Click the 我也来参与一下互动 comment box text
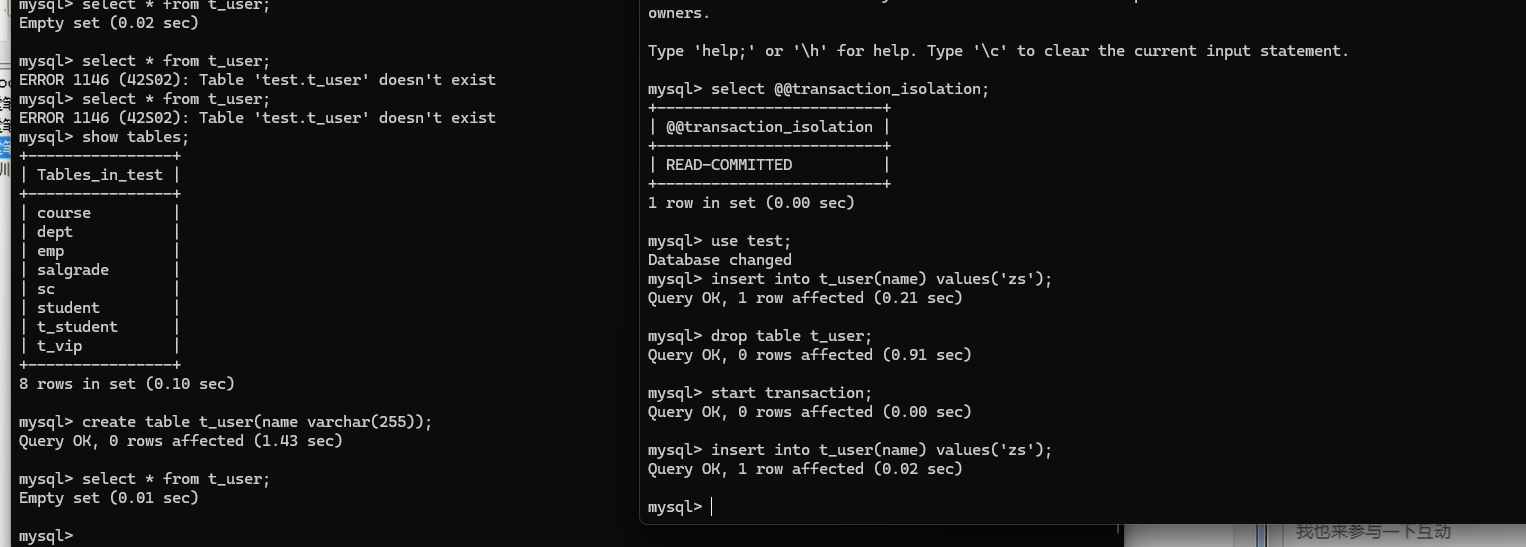The image size is (1526, 547). coord(1372,532)
